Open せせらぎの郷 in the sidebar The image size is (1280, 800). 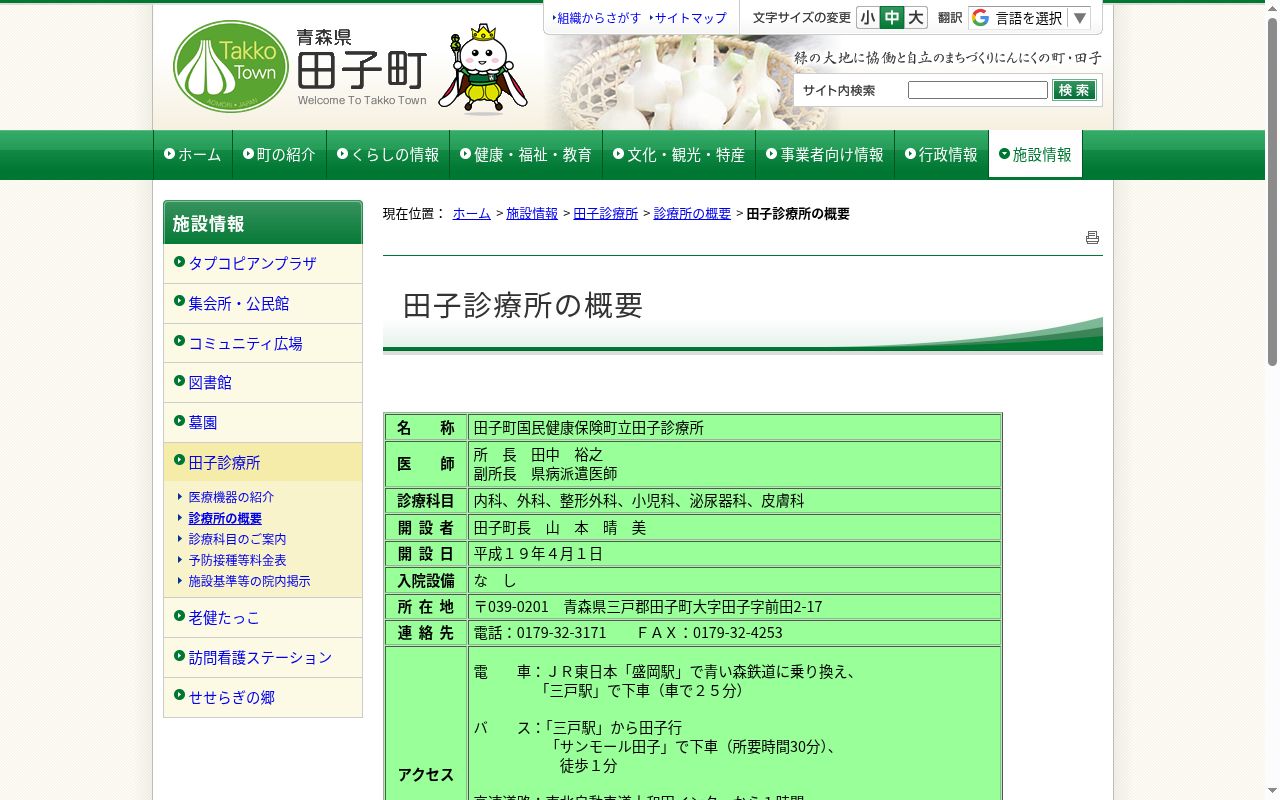click(x=263, y=698)
